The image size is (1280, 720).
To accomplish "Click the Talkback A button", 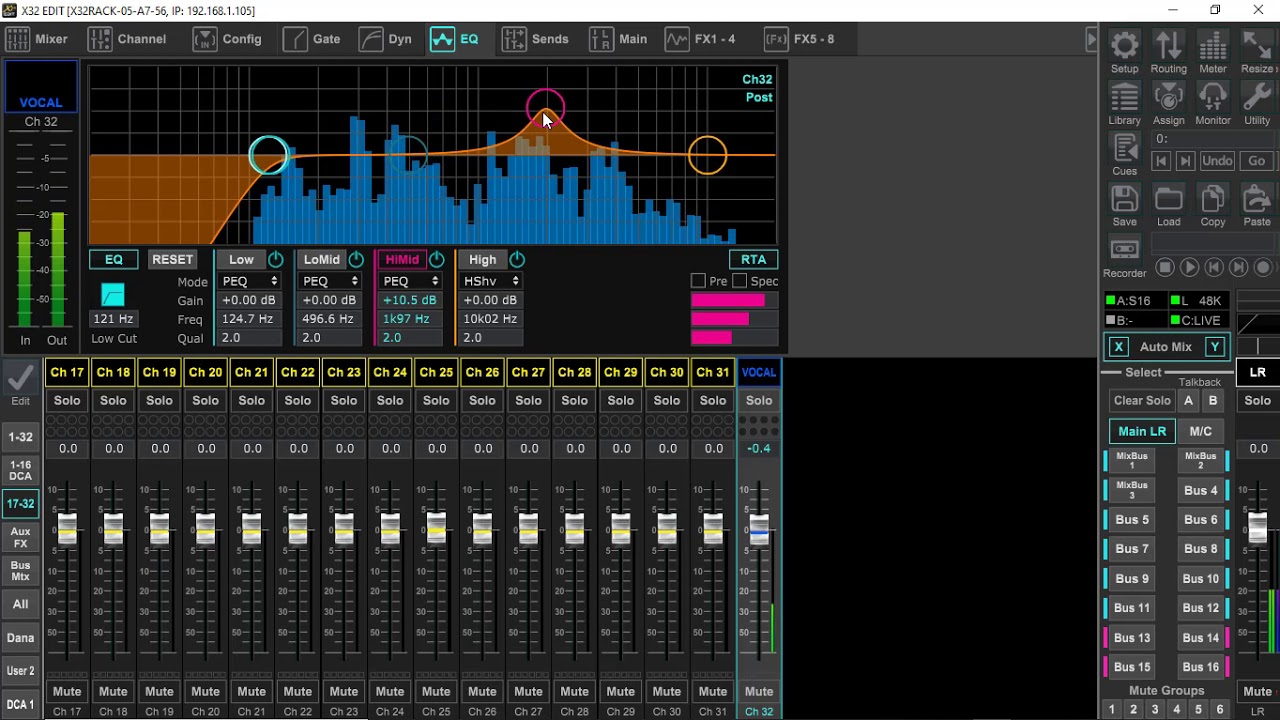I will click(x=1188, y=400).
